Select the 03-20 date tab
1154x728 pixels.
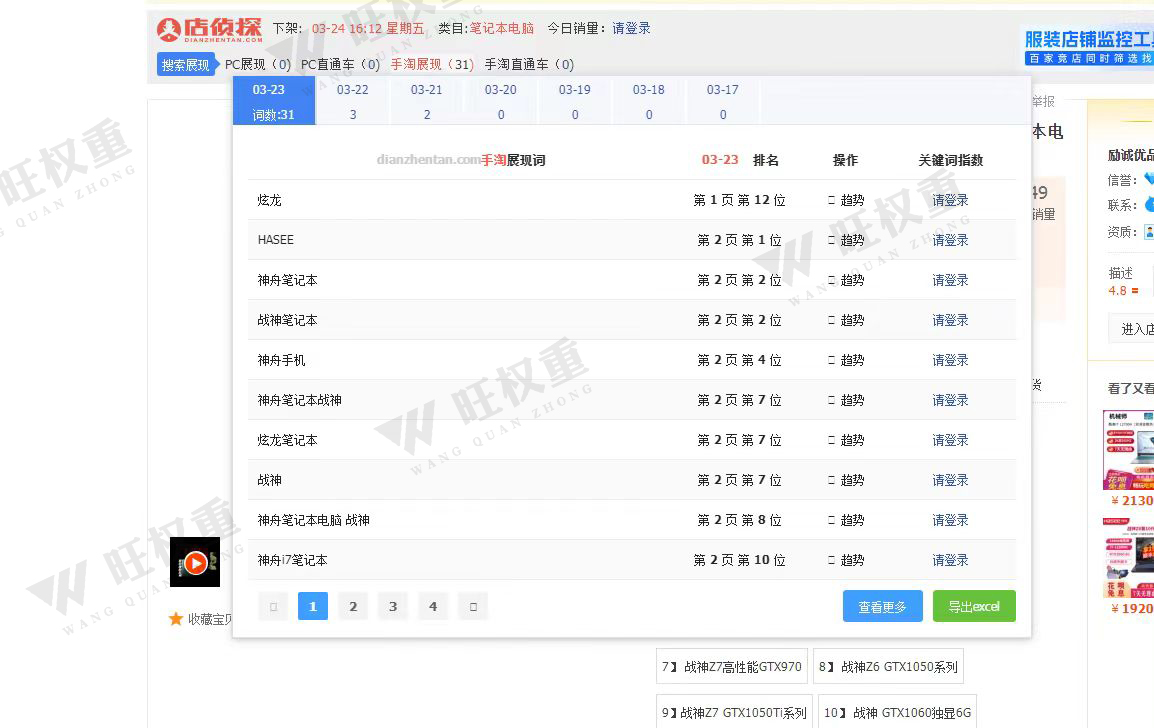pyautogui.click(x=500, y=101)
